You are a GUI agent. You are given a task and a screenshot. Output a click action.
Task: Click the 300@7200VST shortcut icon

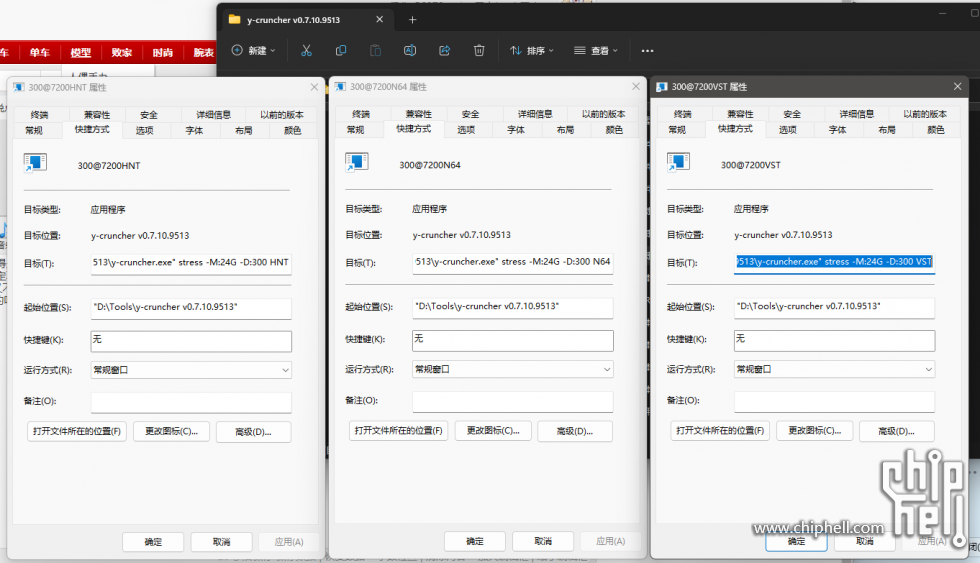click(678, 163)
